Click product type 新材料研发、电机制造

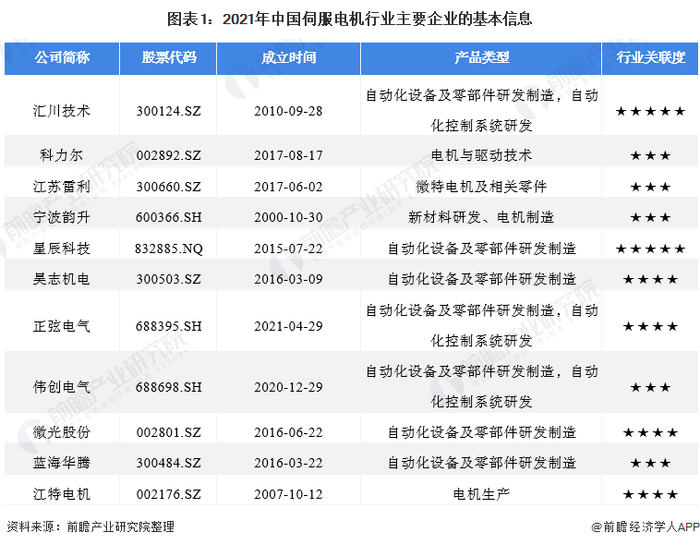coord(481,217)
